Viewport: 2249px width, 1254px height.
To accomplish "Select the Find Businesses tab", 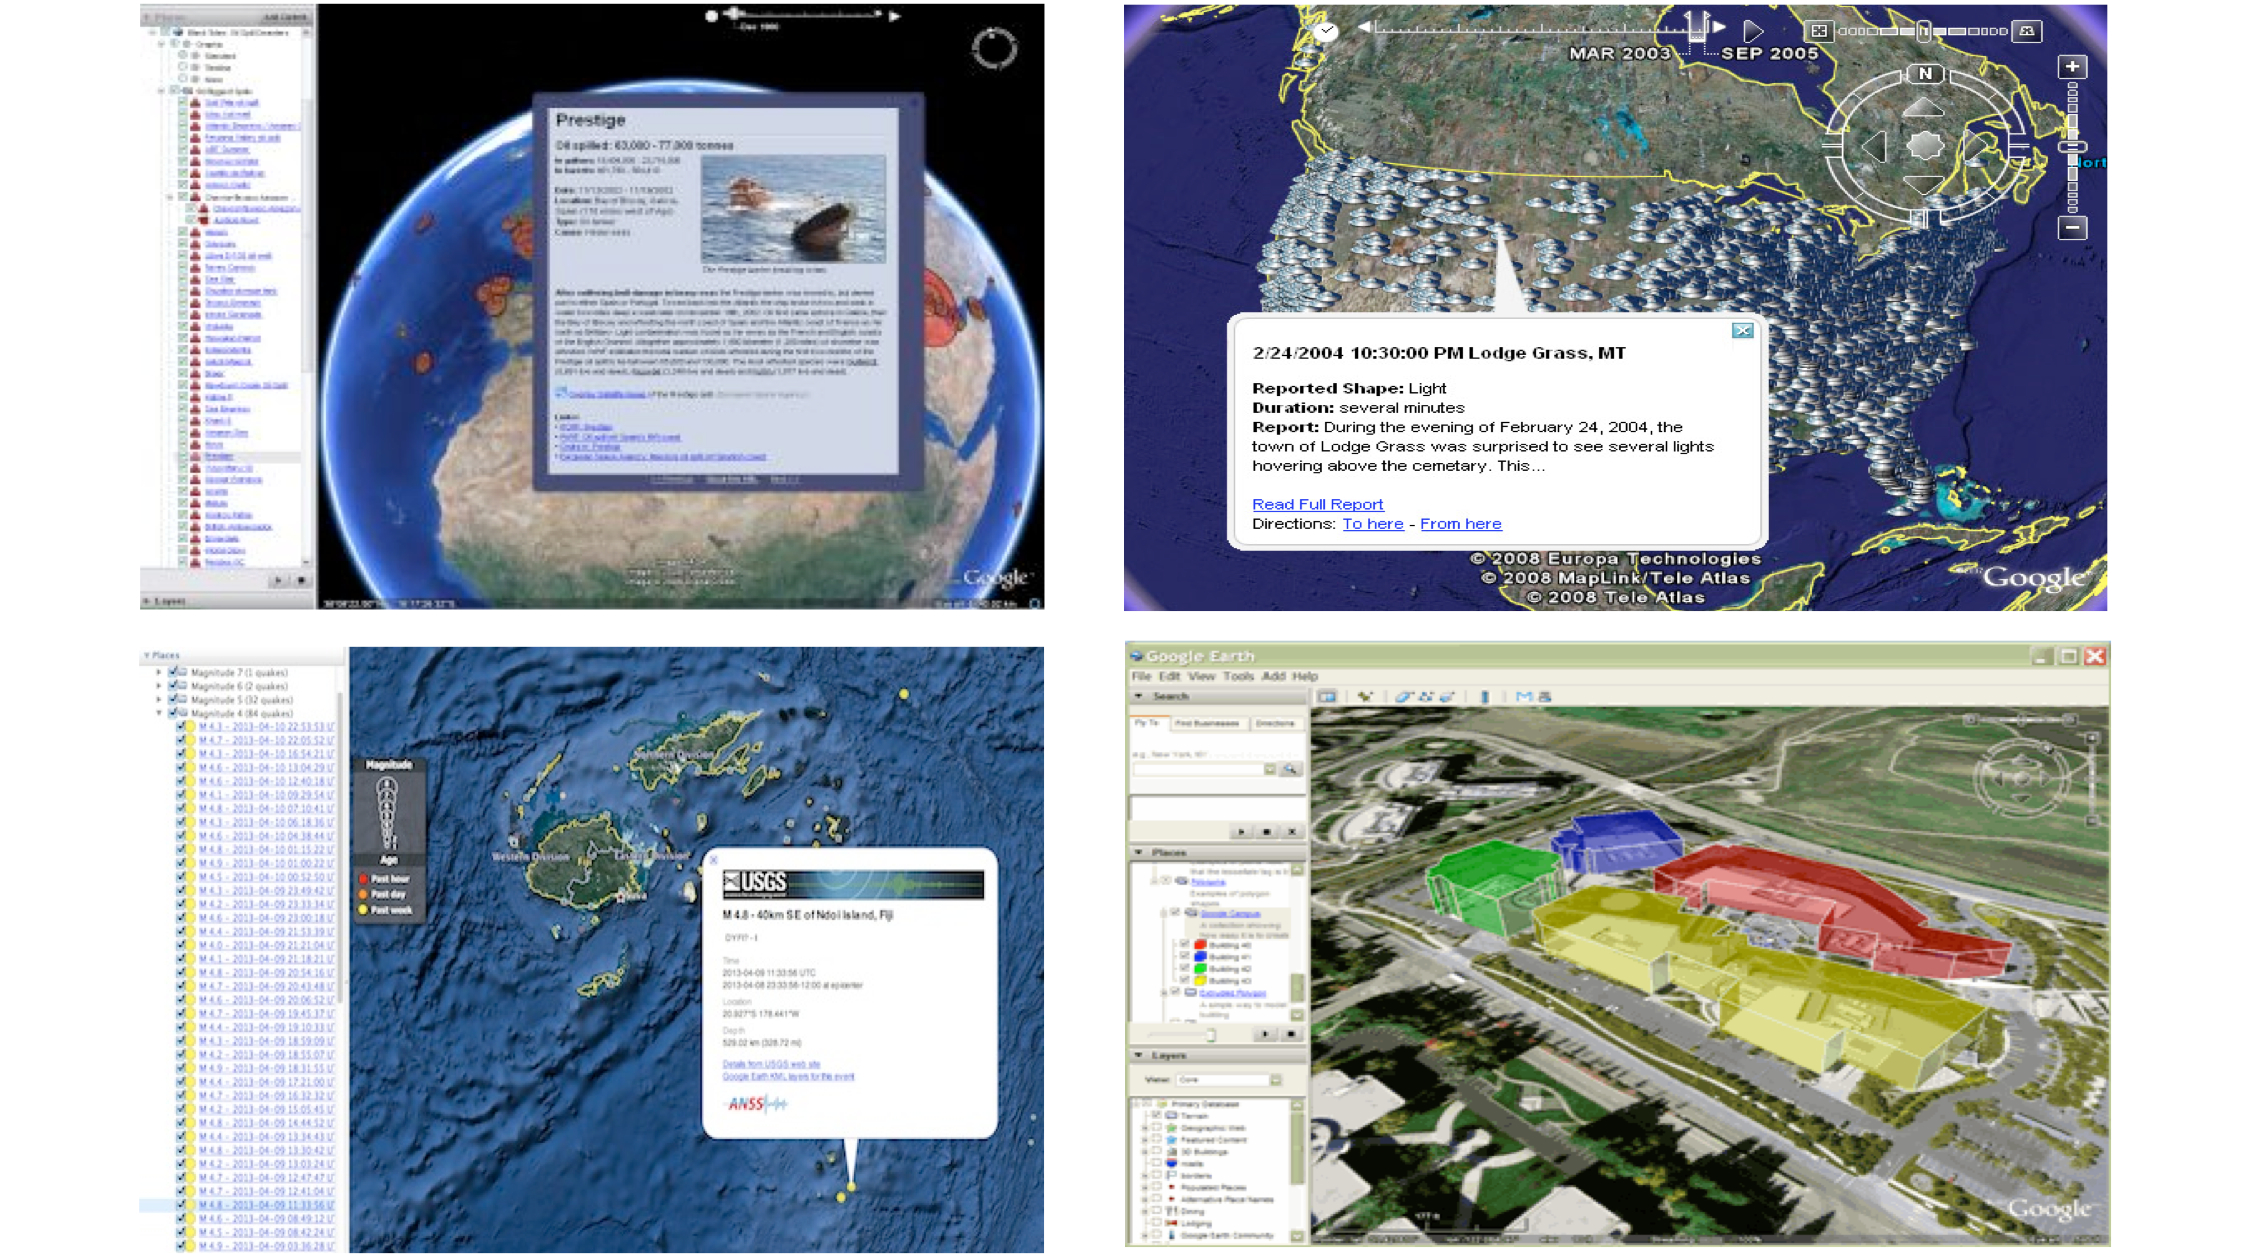I will pyautogui.click(x=1207, y=723).
